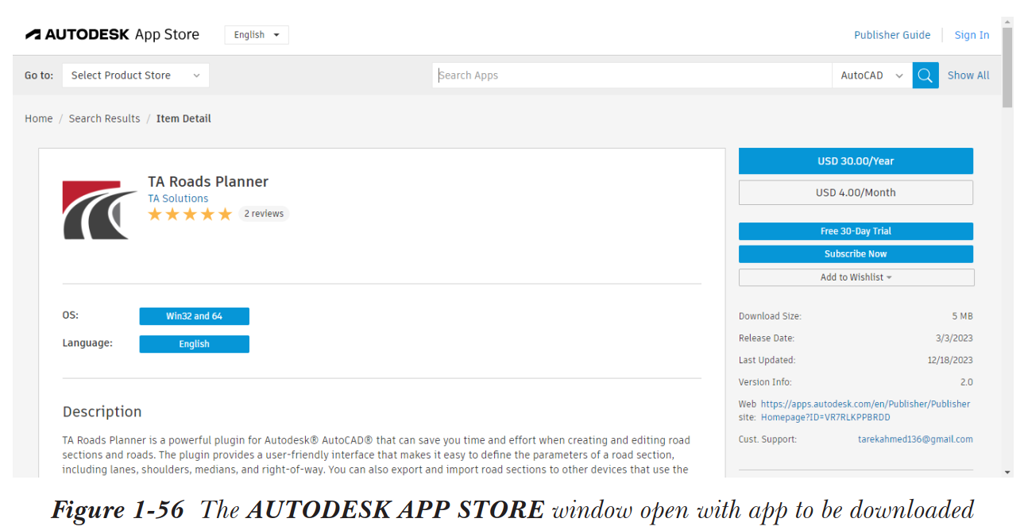Expand the Add to Wishlist dropdown

tap(856, 277)
